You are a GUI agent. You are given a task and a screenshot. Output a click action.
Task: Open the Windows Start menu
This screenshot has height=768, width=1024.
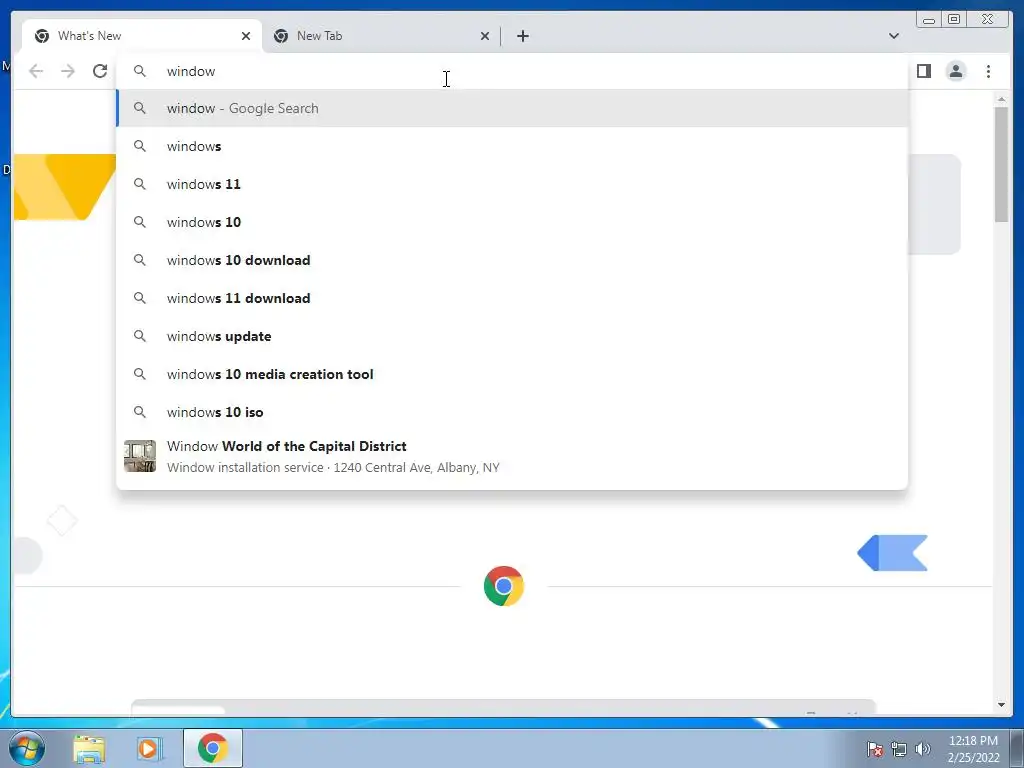pos(27,748)
